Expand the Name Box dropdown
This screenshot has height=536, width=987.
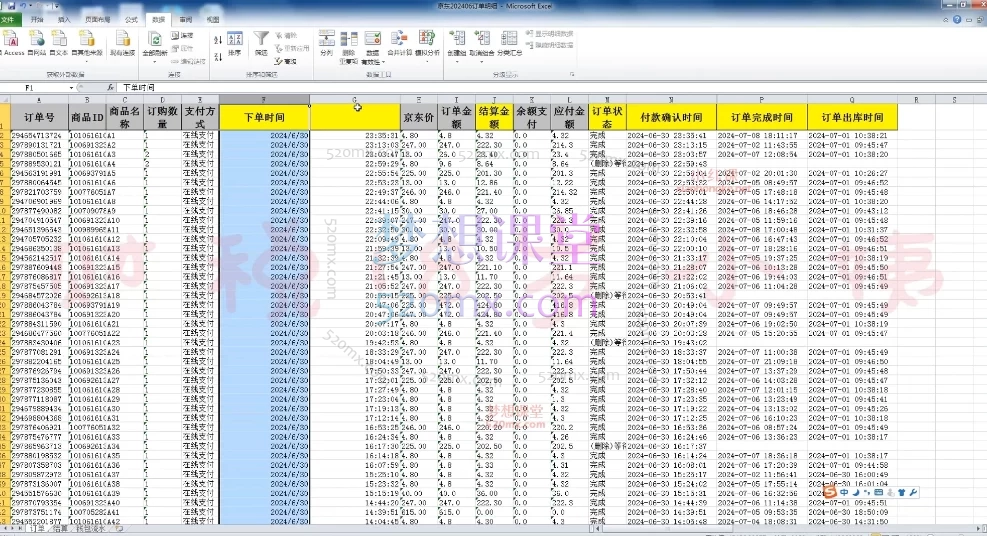tap(71, 87)
